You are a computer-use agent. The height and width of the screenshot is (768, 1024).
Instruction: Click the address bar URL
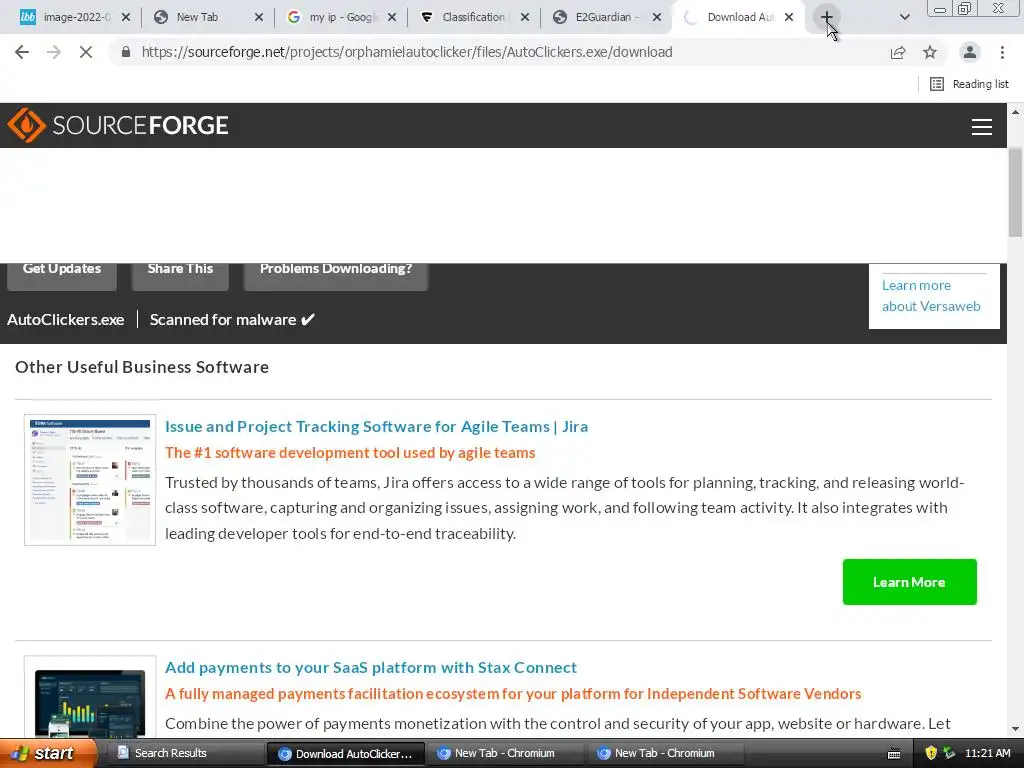[407, 52]
